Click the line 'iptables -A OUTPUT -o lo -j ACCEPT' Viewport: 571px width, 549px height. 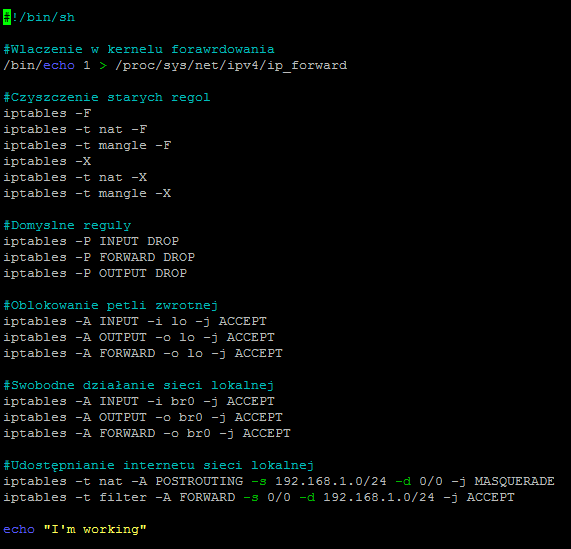click(x=139, y=337)
